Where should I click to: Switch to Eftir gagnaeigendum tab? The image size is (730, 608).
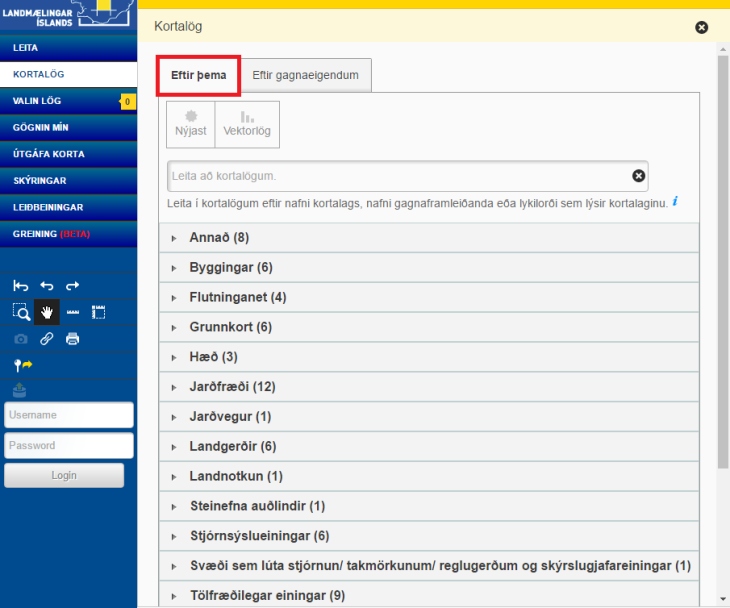[305, 75]
